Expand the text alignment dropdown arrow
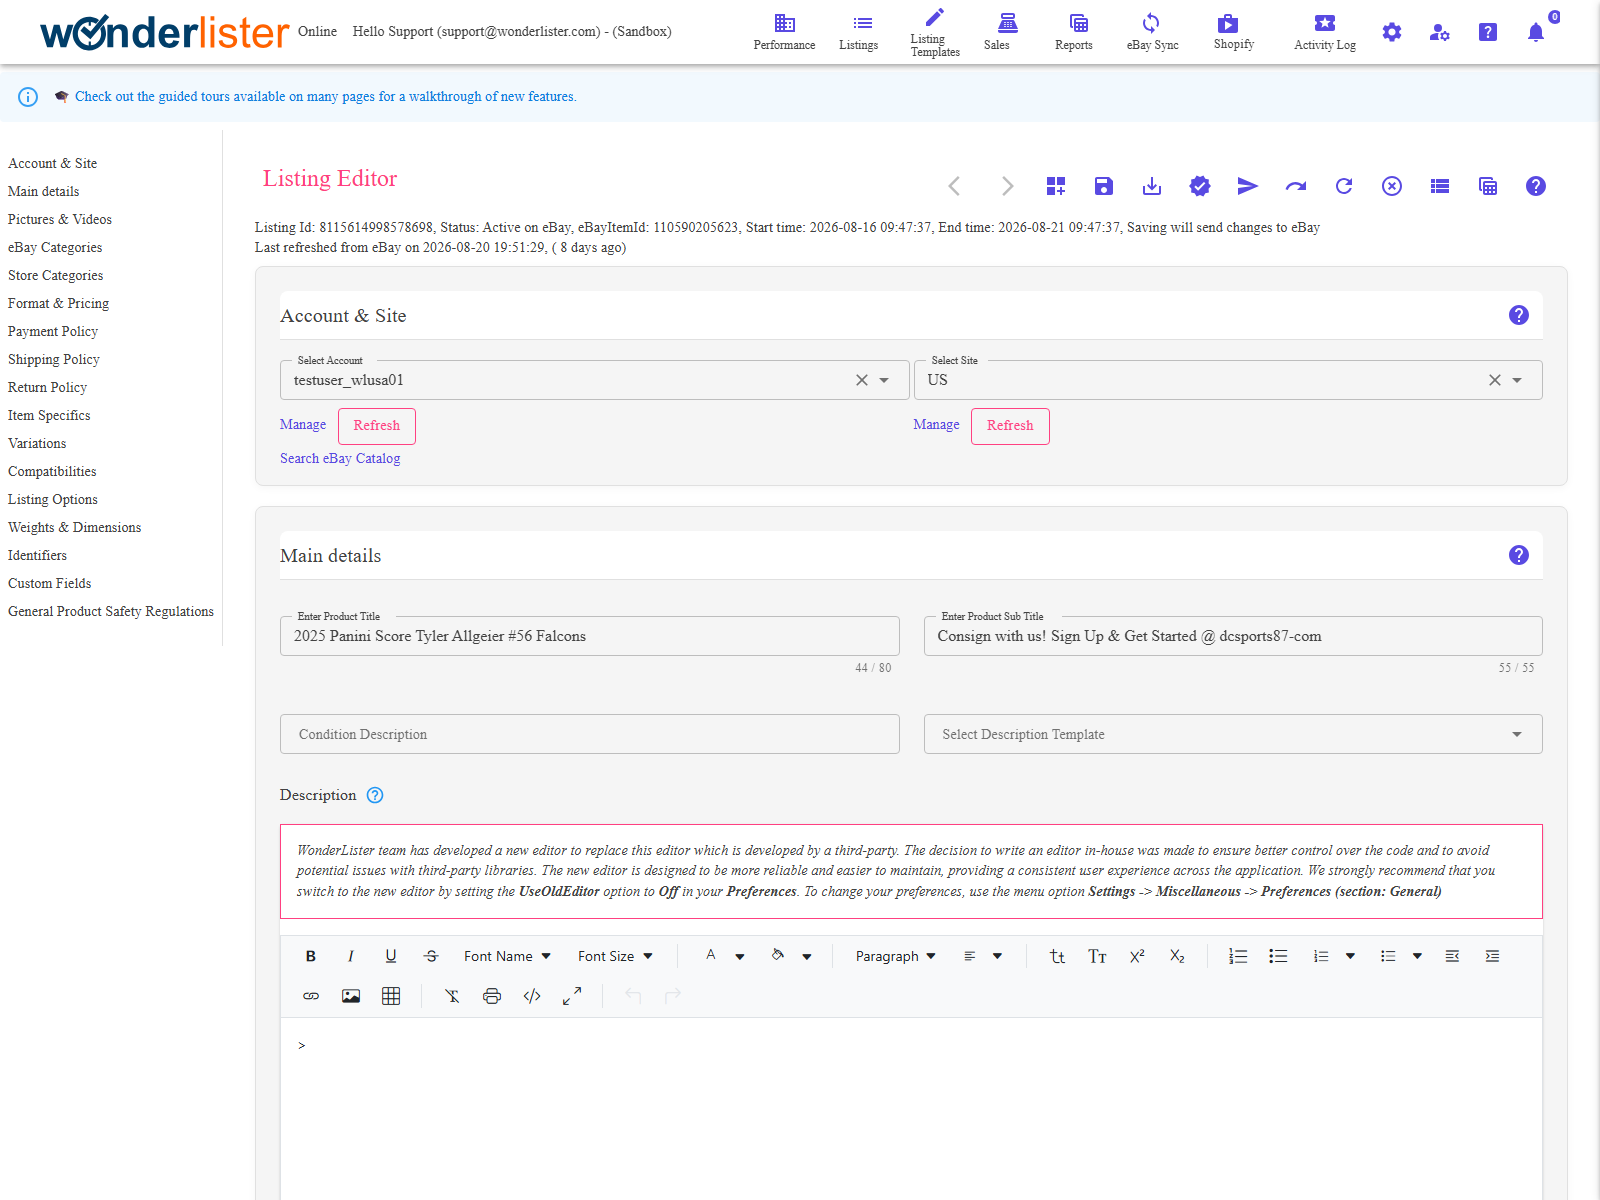The image size is (1600, 1200). click(x=997, y=956)
